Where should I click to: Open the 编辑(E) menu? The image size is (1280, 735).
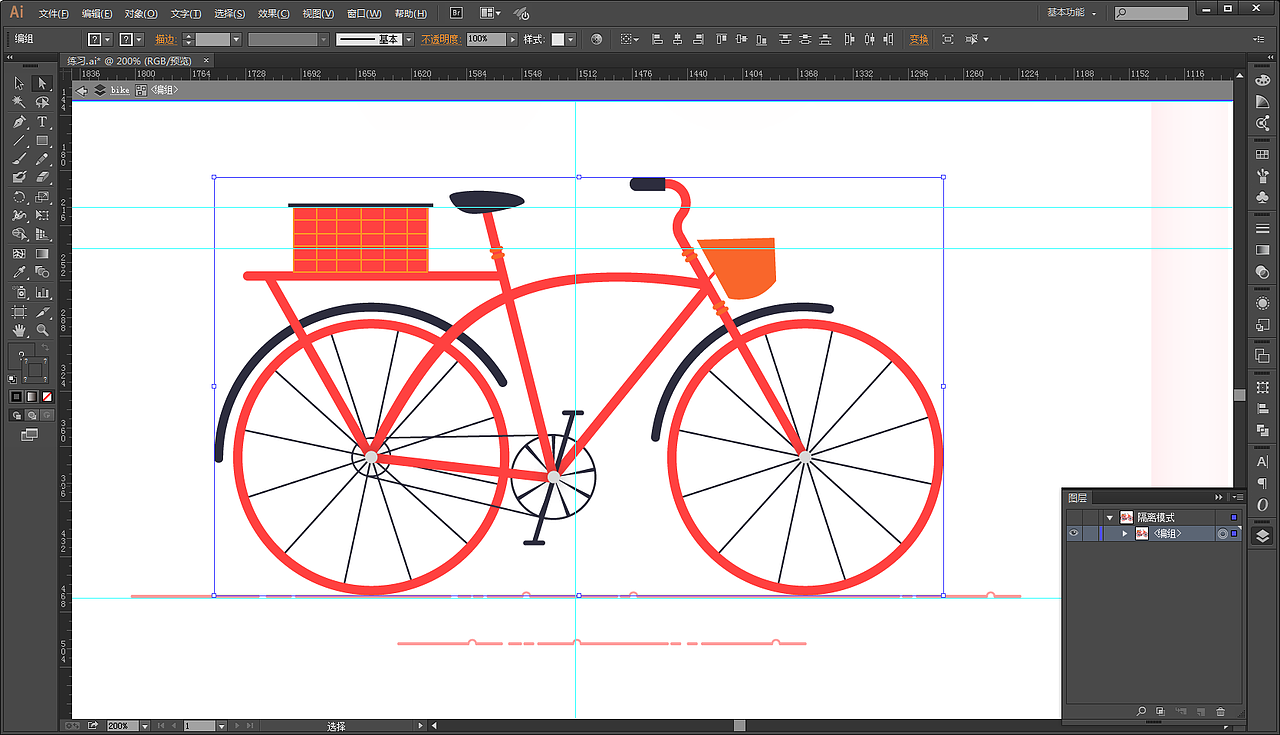pos(97,14)
